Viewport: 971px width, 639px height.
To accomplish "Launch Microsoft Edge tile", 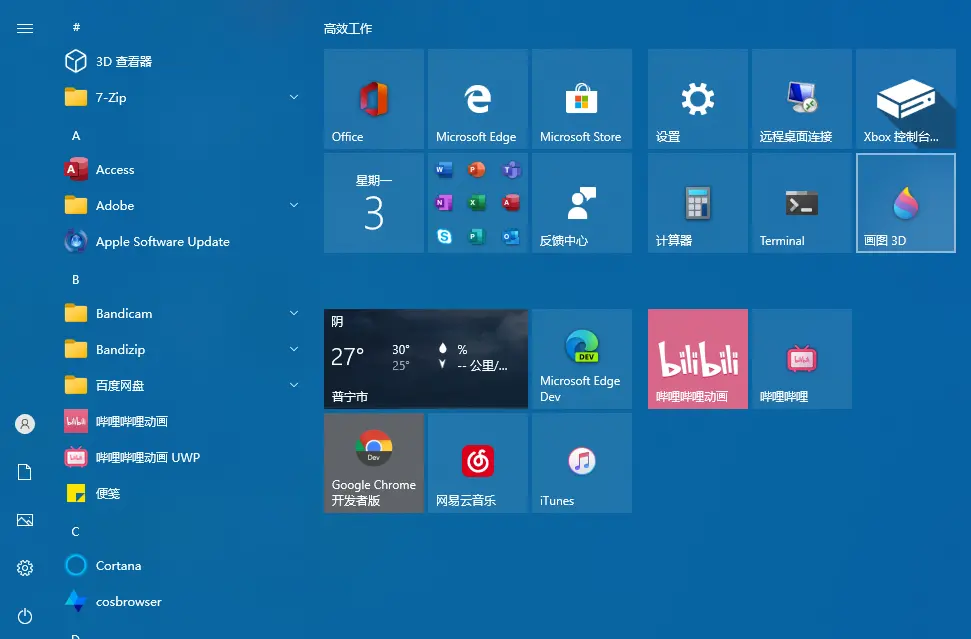I will click(x=477, y=98).
